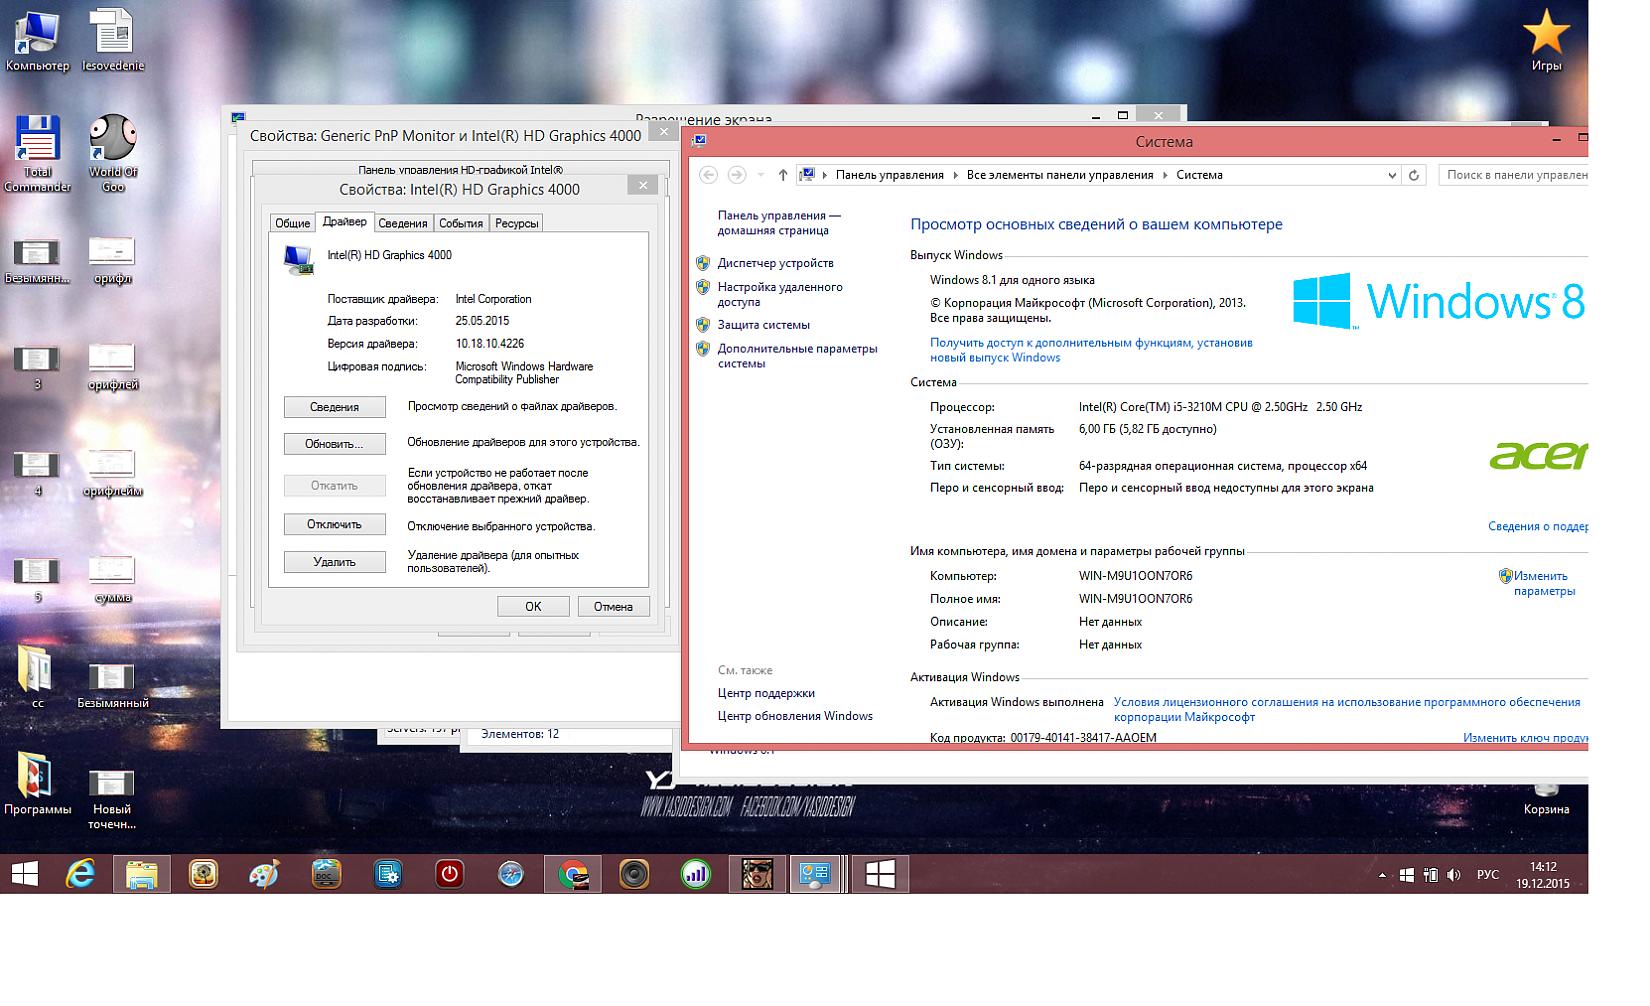Expand breadcrumb arrow after Панель управления
The width and height of the screenshot is (1650, 1006).
[955, 175]
